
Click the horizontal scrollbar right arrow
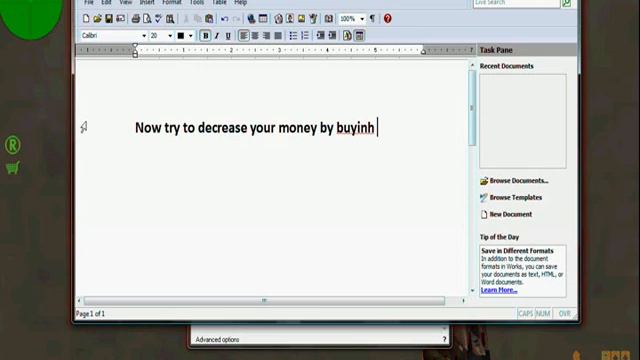[x=463, y=301]
